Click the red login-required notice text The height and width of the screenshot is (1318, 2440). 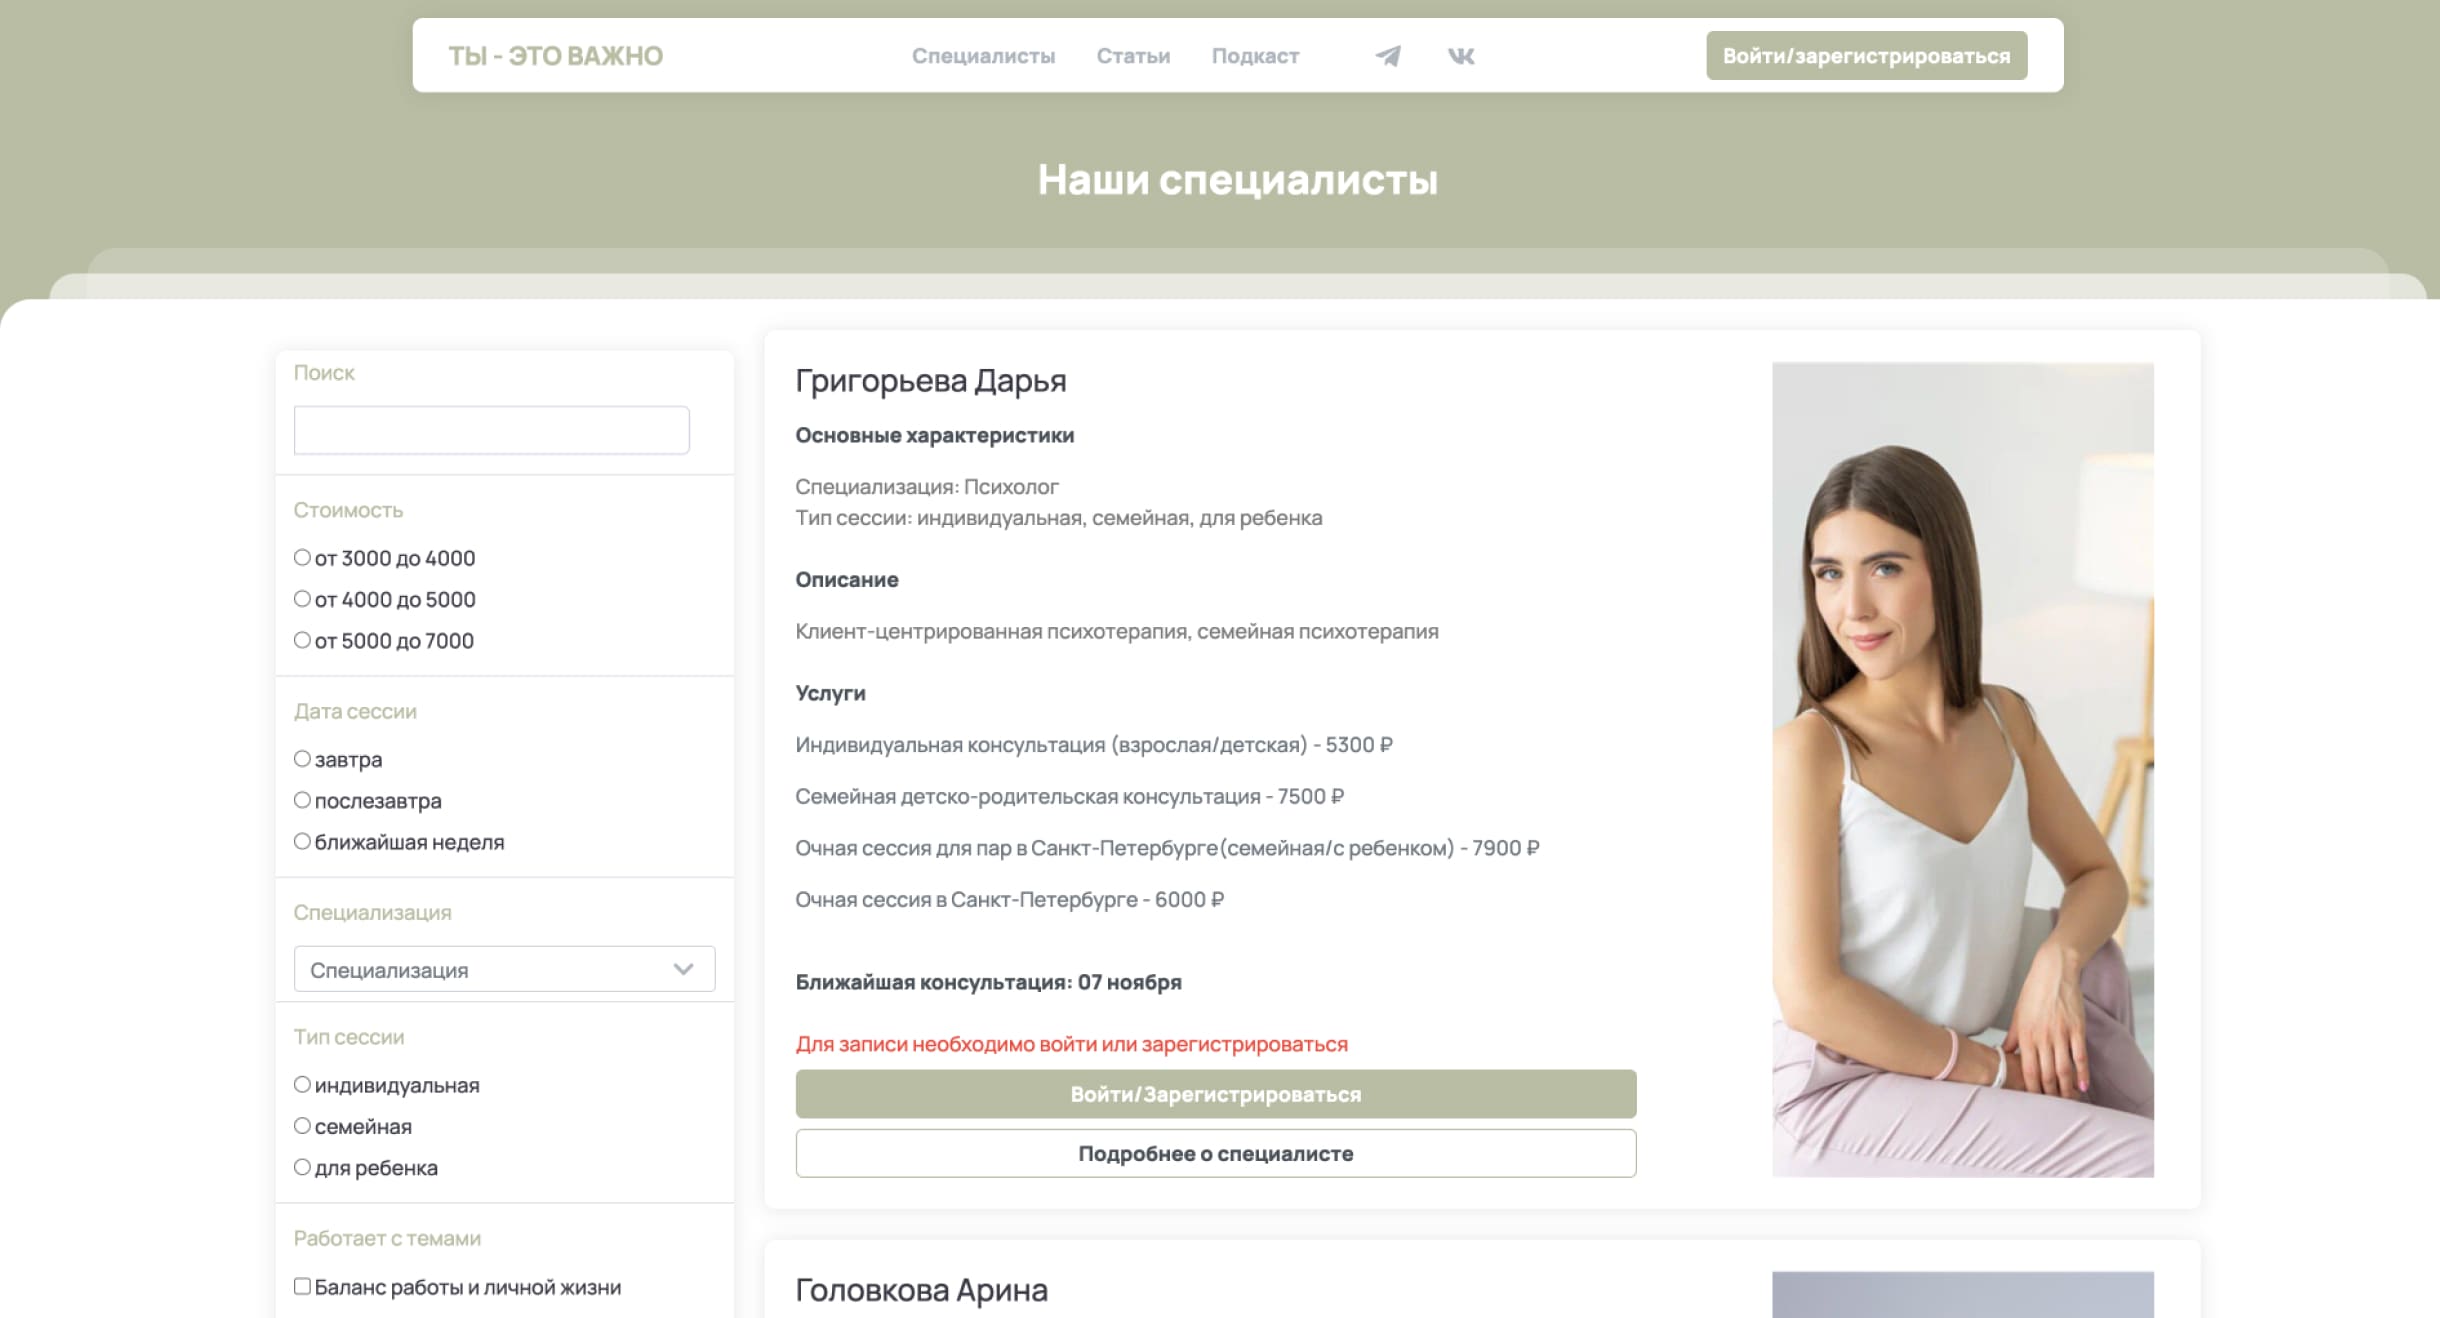coord(1071,1044)
